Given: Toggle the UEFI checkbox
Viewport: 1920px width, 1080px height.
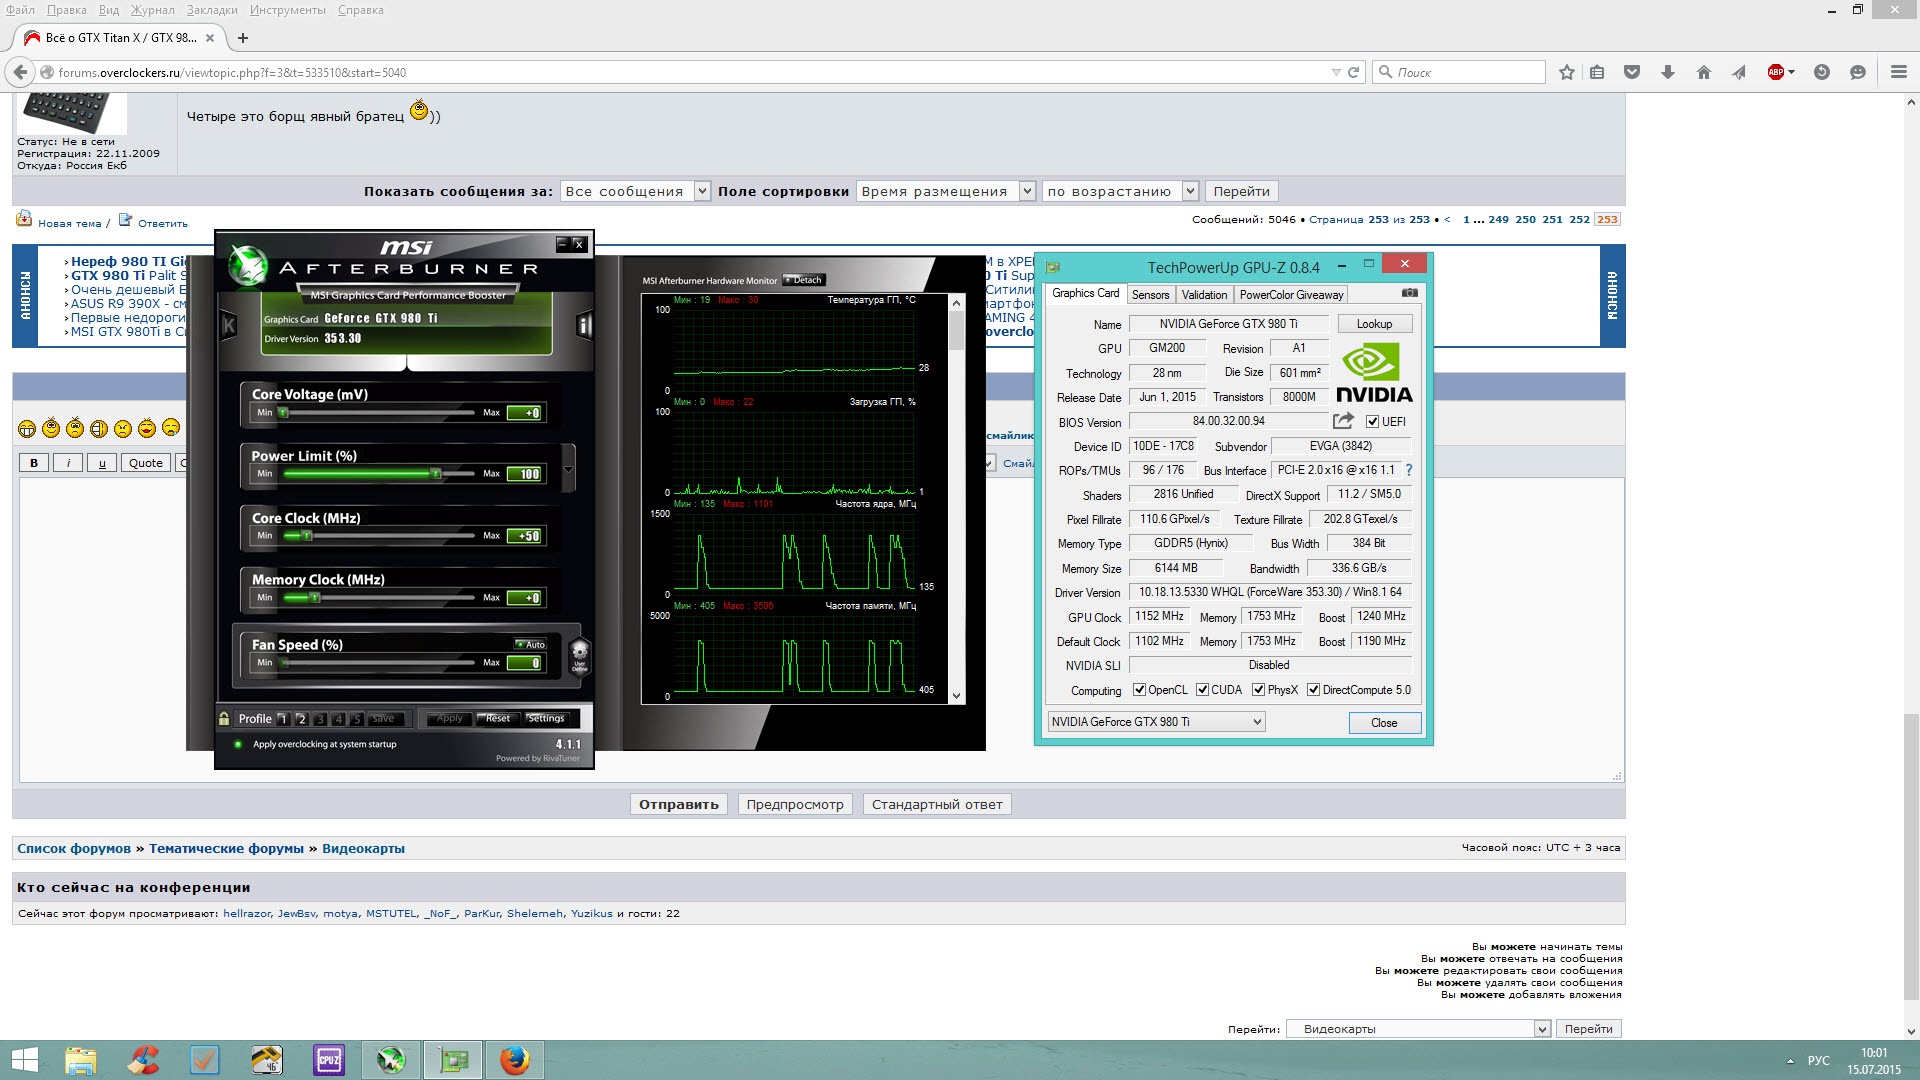Looking at the screenshot, I should pos(1373,422).
